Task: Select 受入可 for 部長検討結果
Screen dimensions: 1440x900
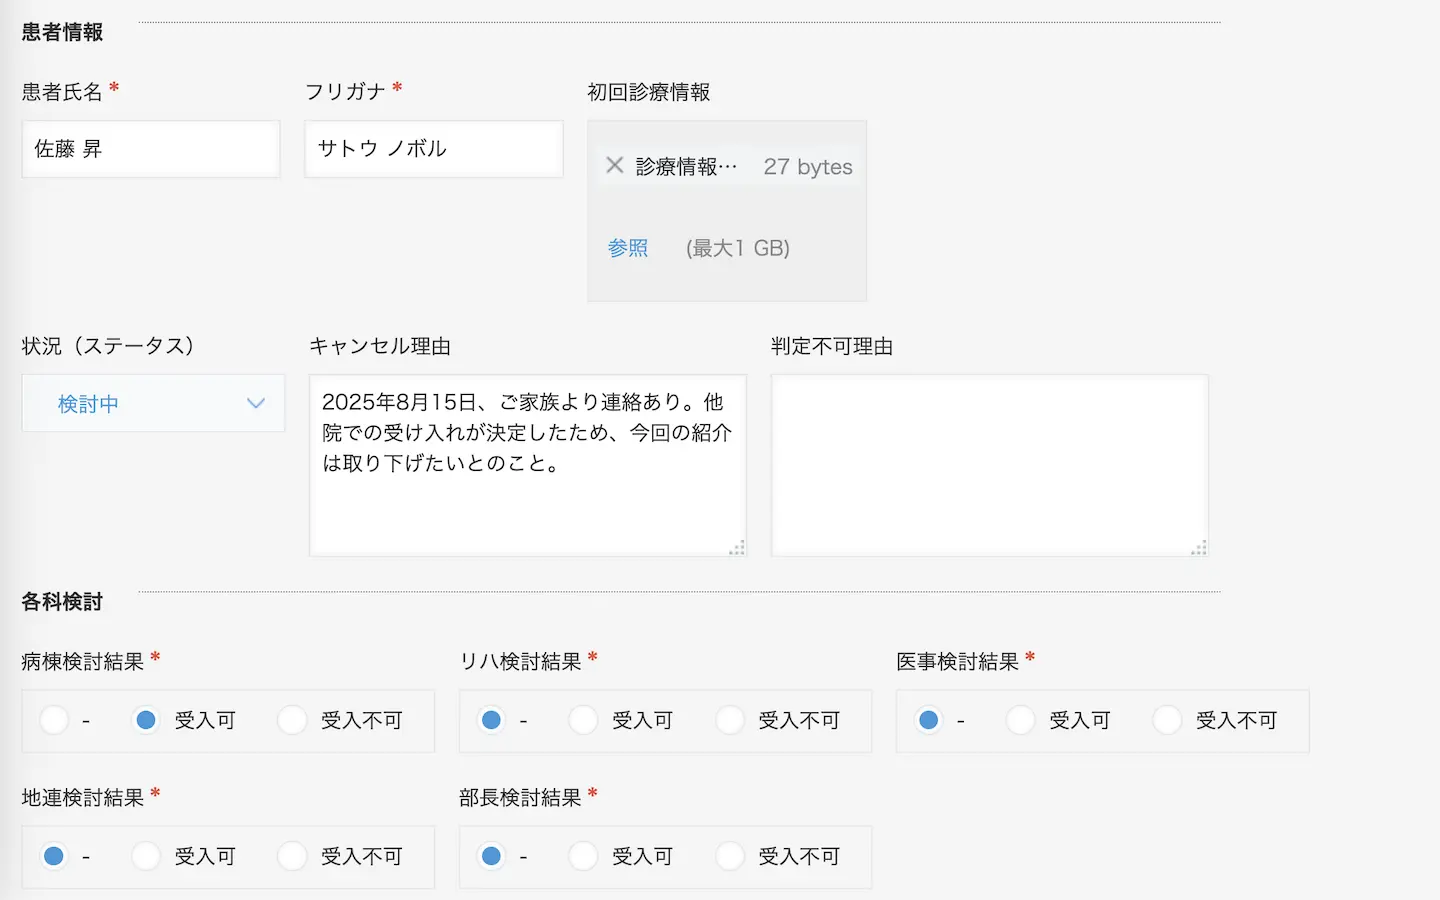Action: coord(584,856)
